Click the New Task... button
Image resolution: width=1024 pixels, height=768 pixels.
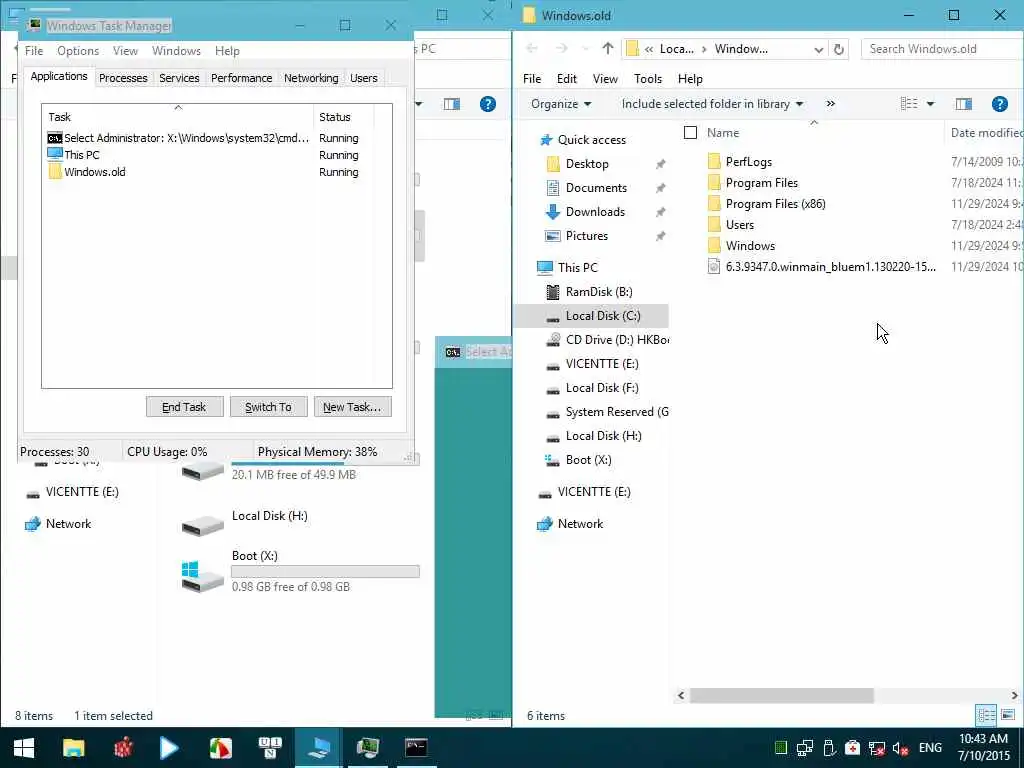[x=352, y=407]
